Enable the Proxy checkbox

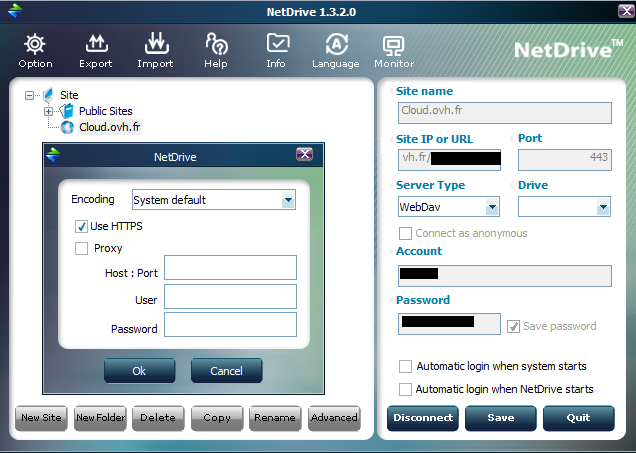click(81, 248)
